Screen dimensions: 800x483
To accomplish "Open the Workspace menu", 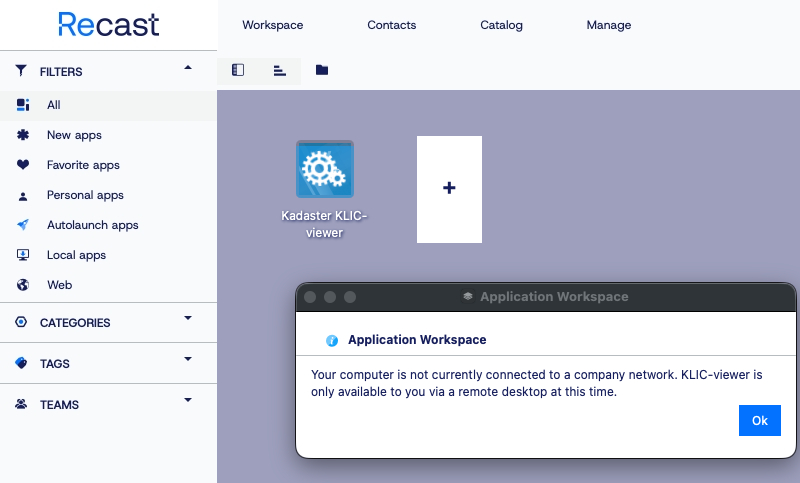I will [272, 25].
